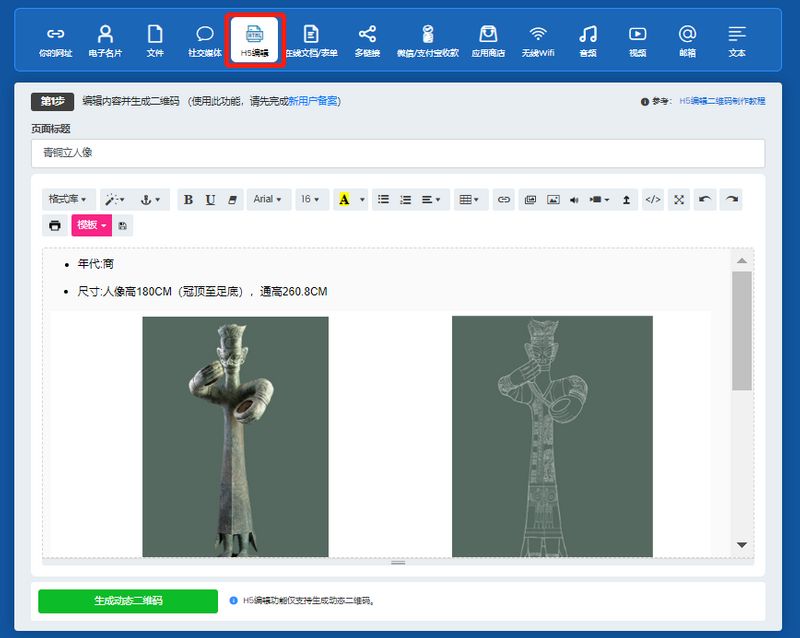
Task: Toggle unordered bullet list
Action: tap(383, 200)
